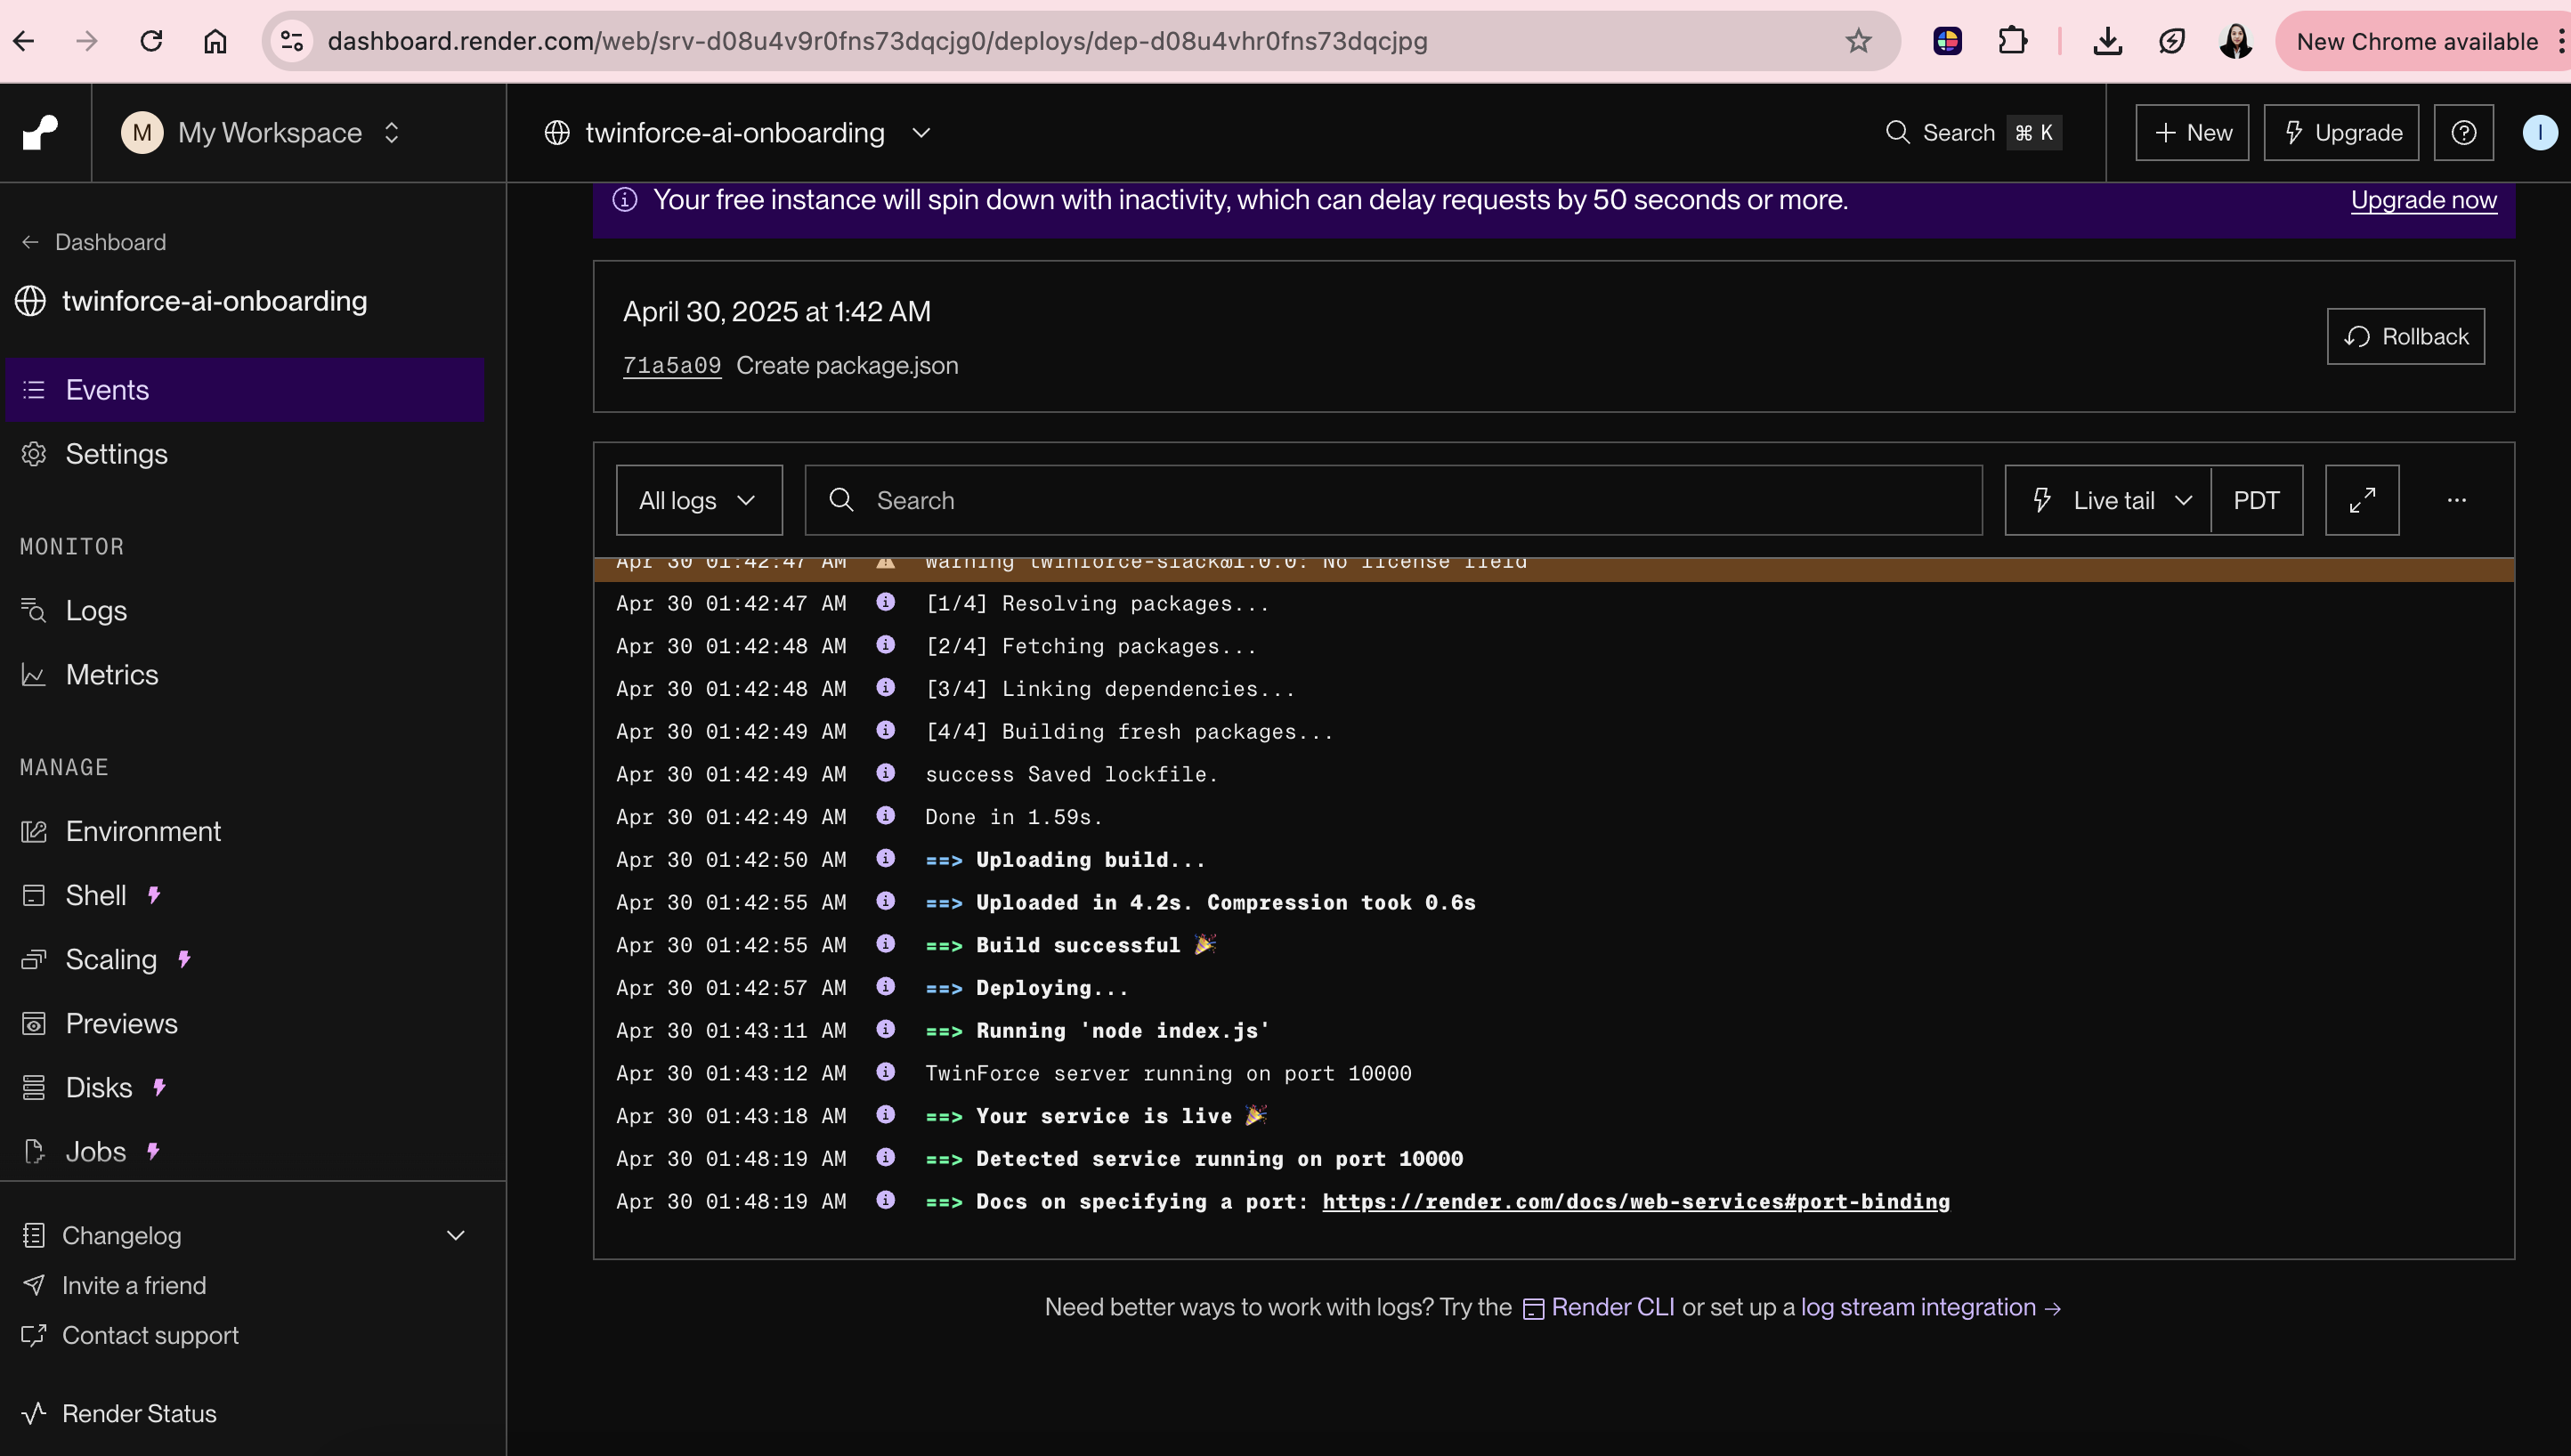Expand the Changelog section
The image size is (2571, 1456).
tap(455, 1235)
